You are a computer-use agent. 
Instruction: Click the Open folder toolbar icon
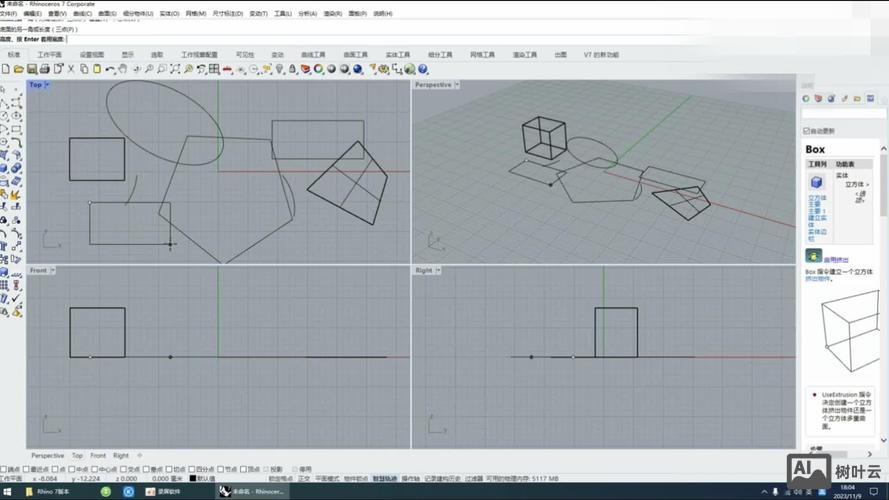coord(19,70)
